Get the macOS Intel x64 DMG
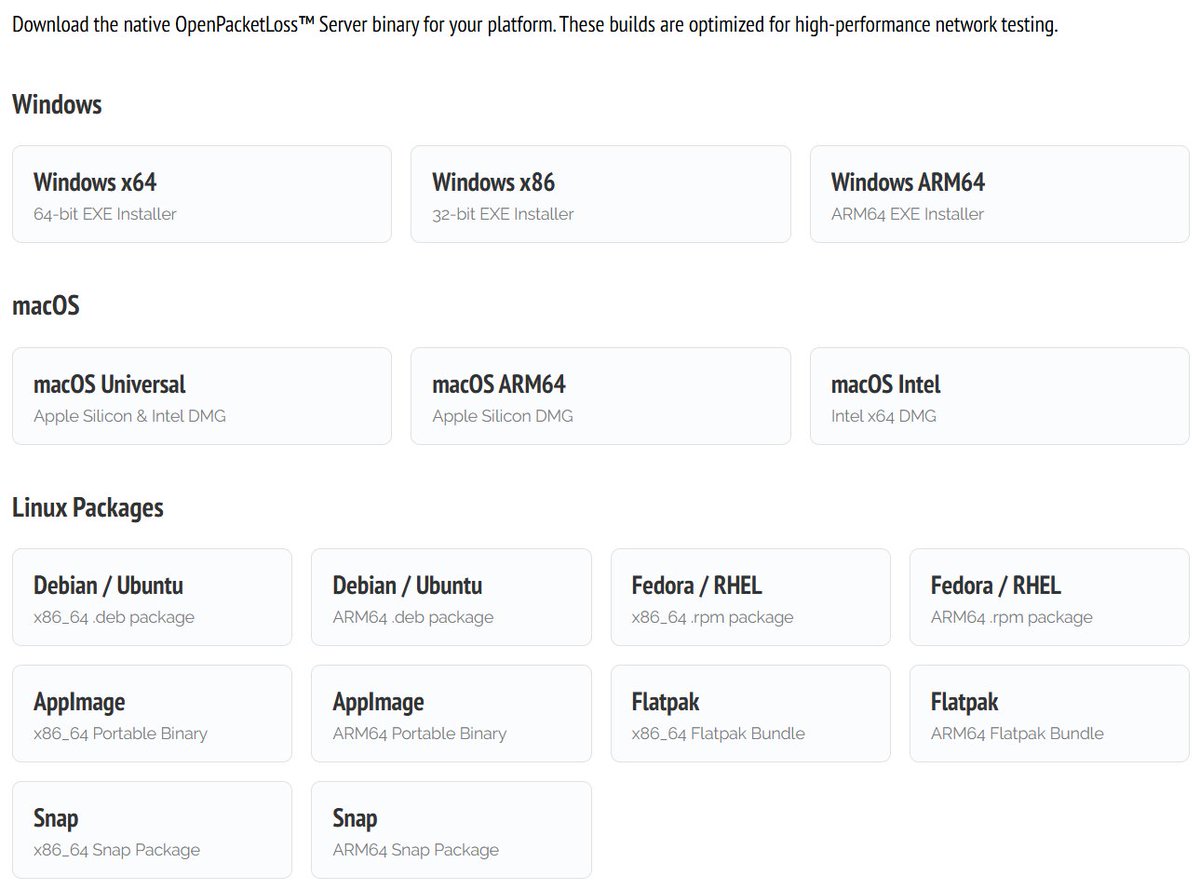Screen dimensions: 1200x889 point(999,396)
